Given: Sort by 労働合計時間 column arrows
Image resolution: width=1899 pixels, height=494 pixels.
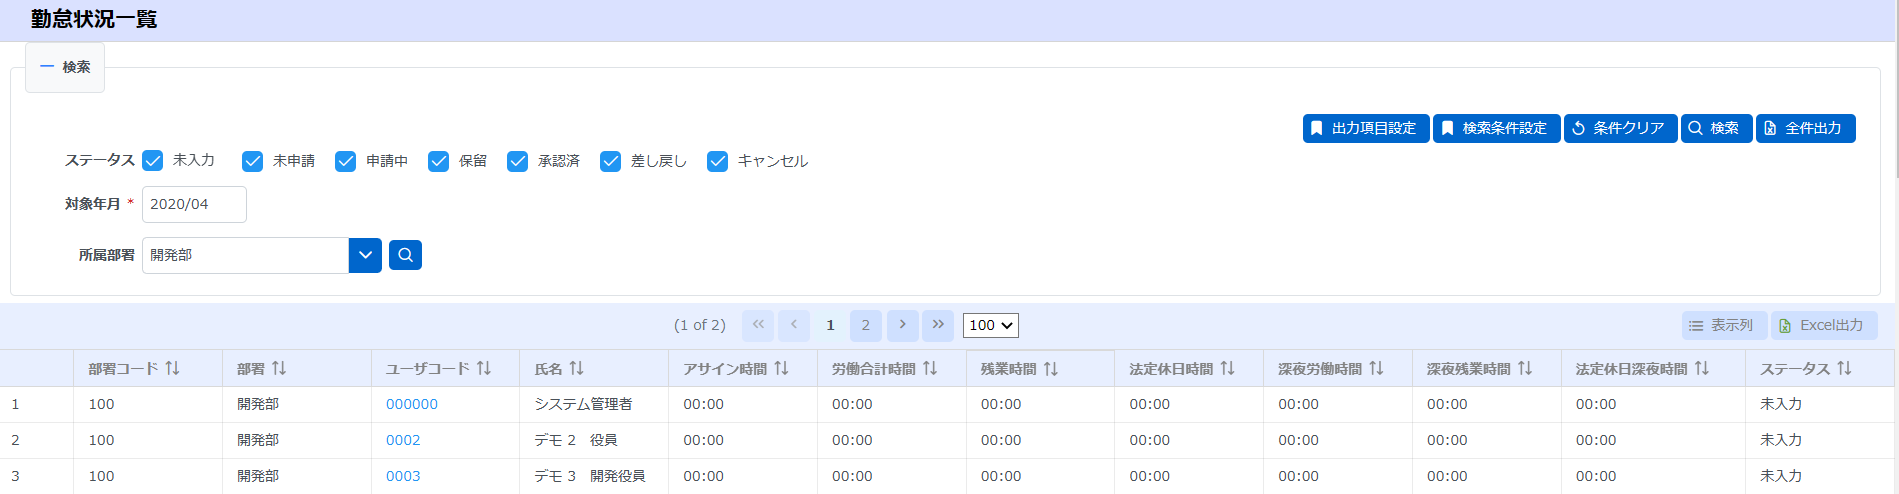Looking at the screenshot, I should [x=930, y=369].
